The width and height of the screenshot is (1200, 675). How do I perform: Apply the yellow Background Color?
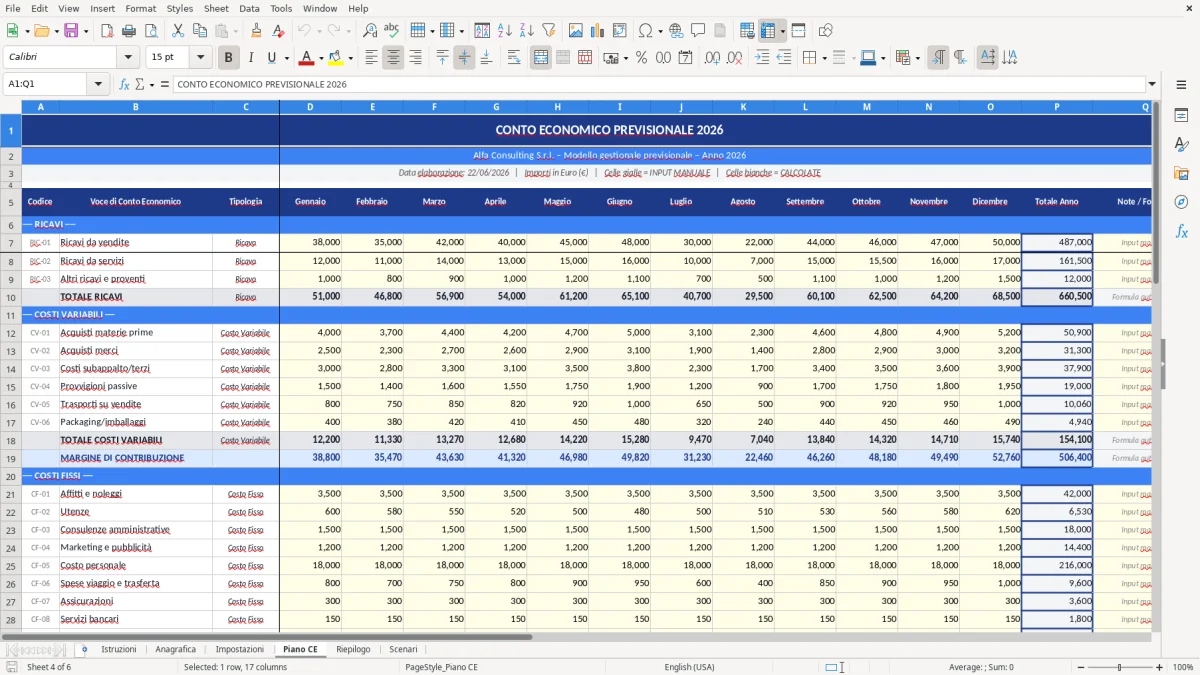point(335,58)
